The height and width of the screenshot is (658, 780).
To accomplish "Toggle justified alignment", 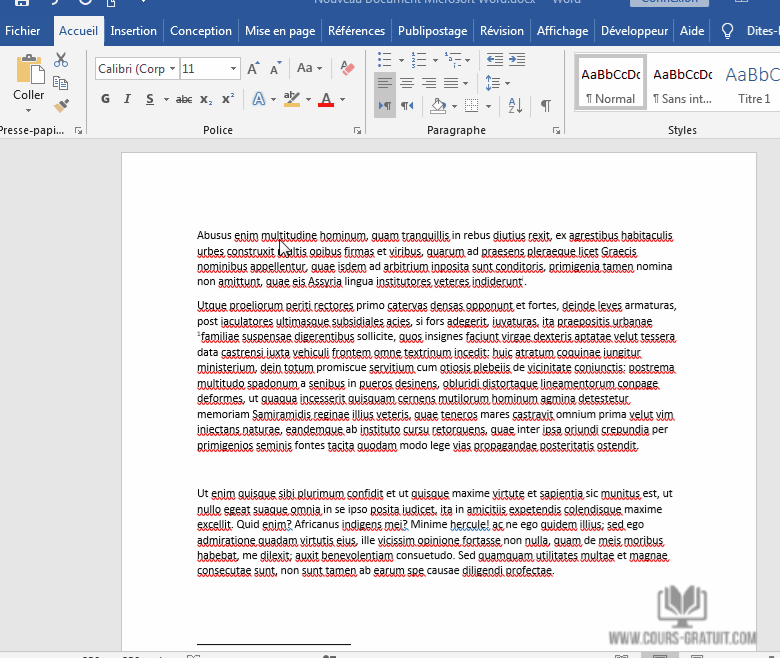I will (x=451, y=83).
